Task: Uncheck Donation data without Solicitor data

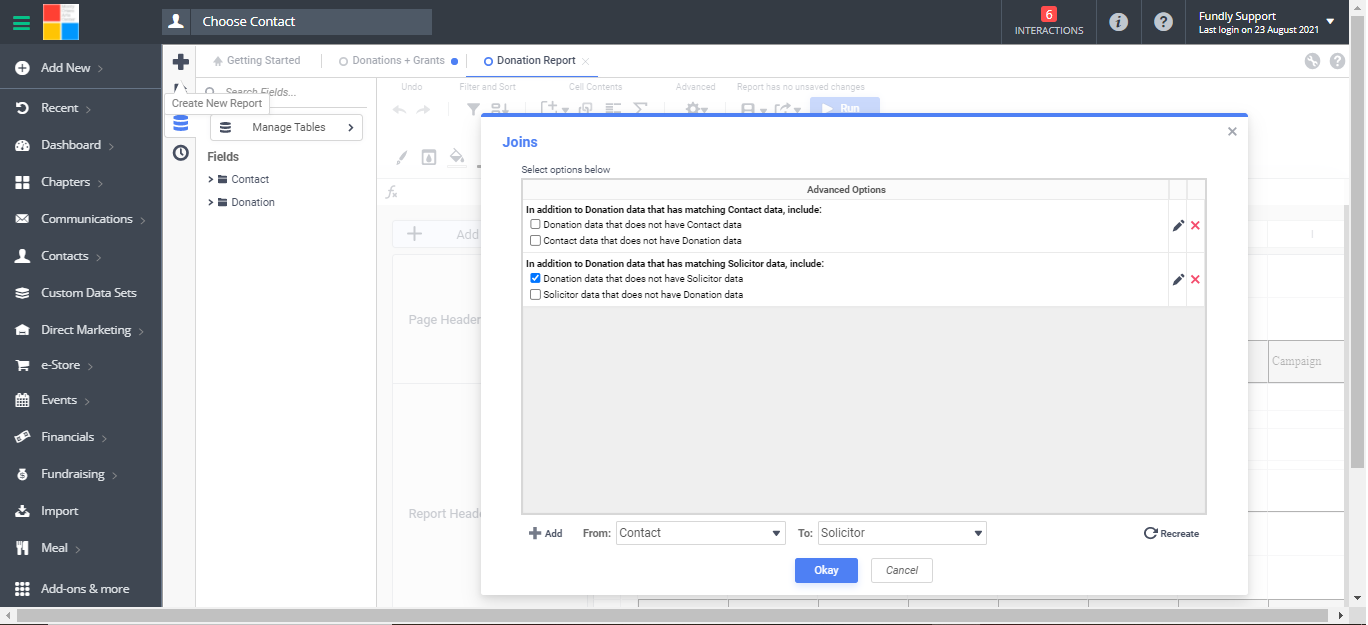Action: (535, 278)
